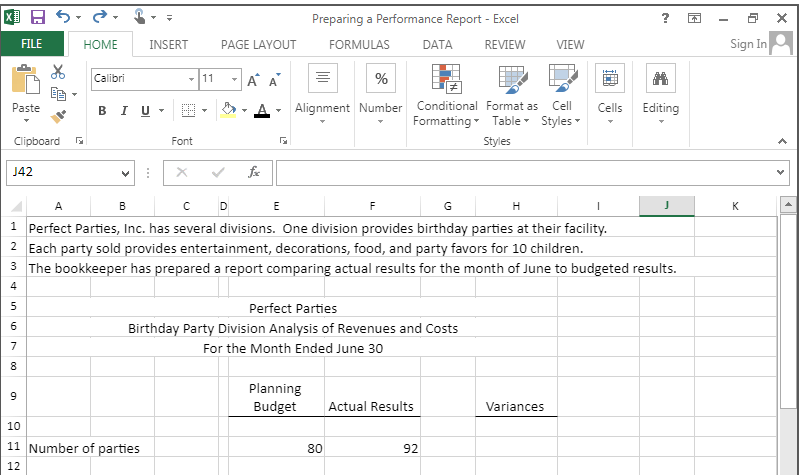Open the Font dialog launcher

coord(284,141)
